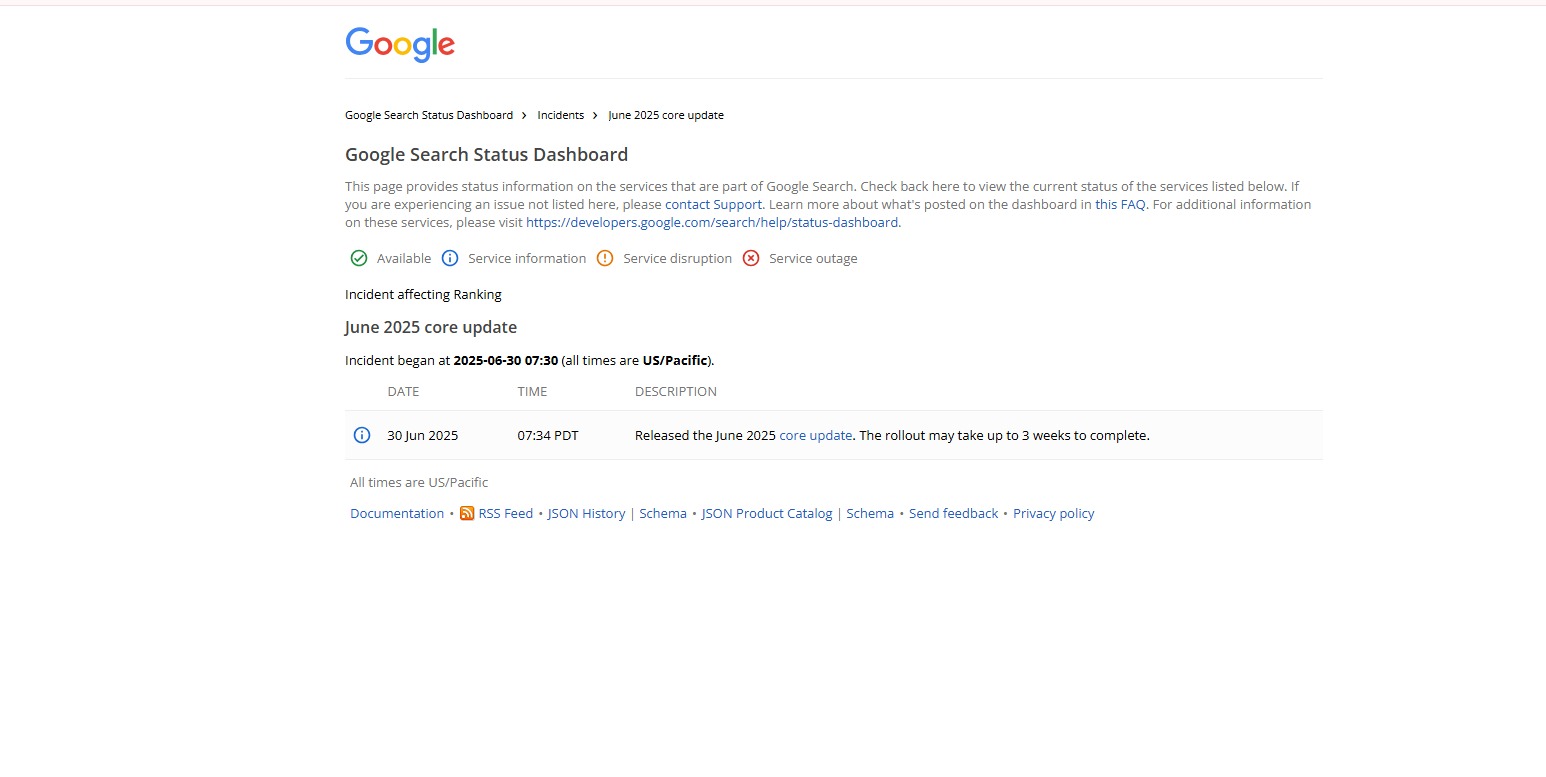Click the green Available status icon
The height and width of the screenshot is (777, 1546).
[x=359, y=258]
